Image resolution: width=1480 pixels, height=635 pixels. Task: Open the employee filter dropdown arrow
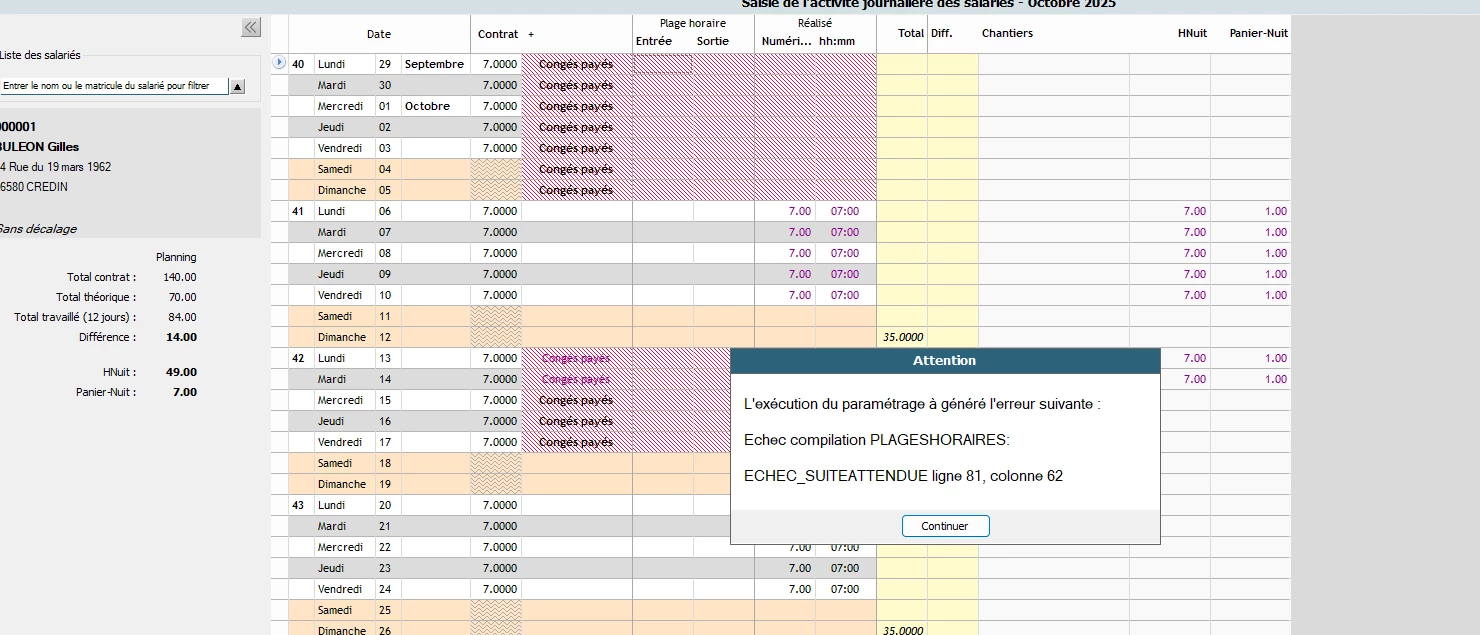[x=237, y=86]
